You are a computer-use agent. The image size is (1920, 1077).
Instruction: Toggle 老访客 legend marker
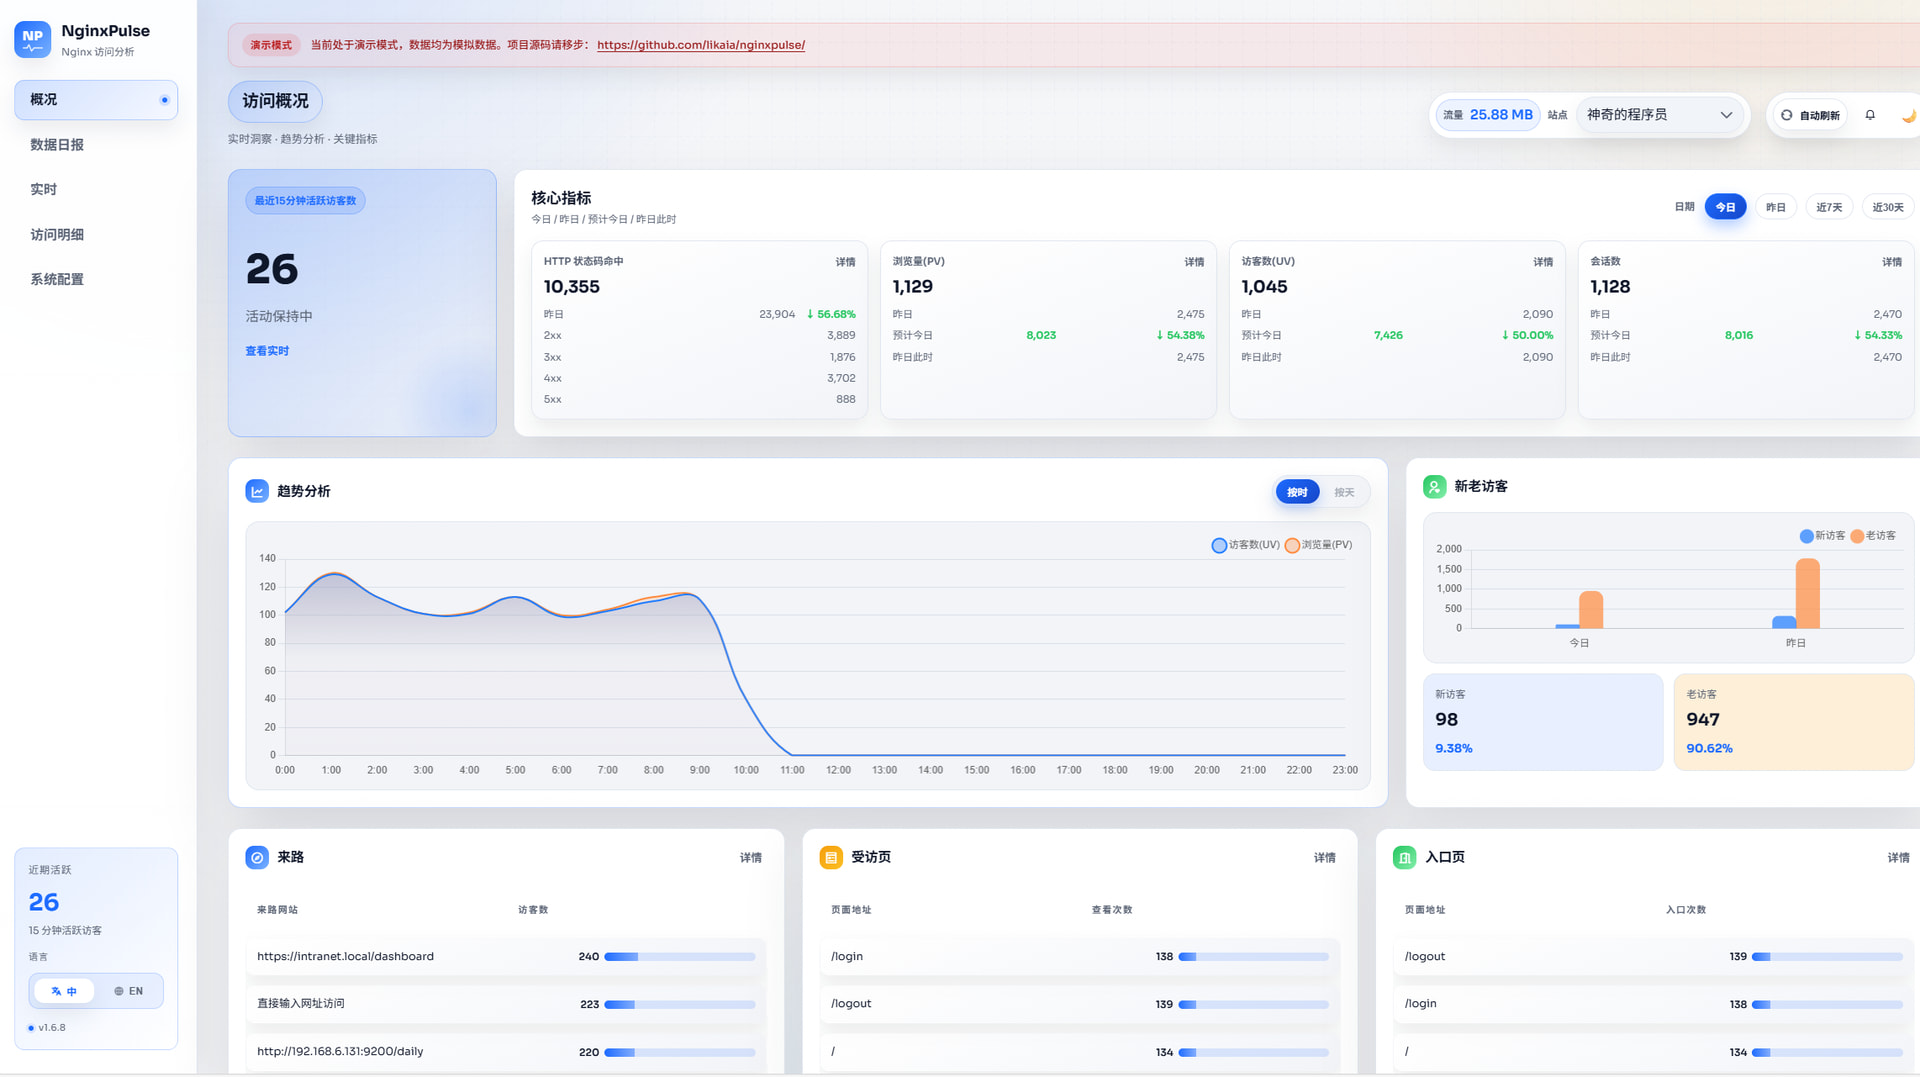[x=1857, y=537]
